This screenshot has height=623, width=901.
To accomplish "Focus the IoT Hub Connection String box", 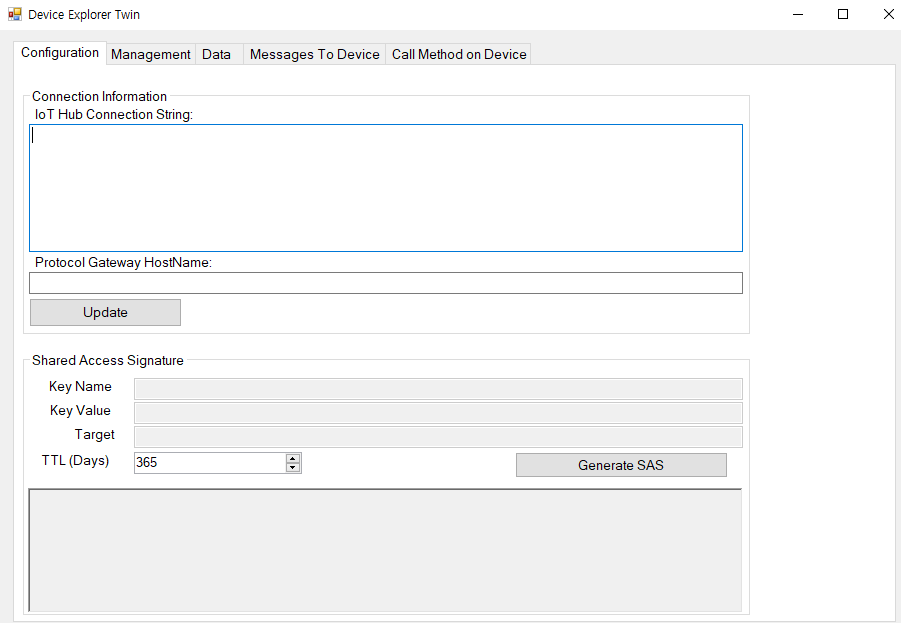I will point(386,188).
